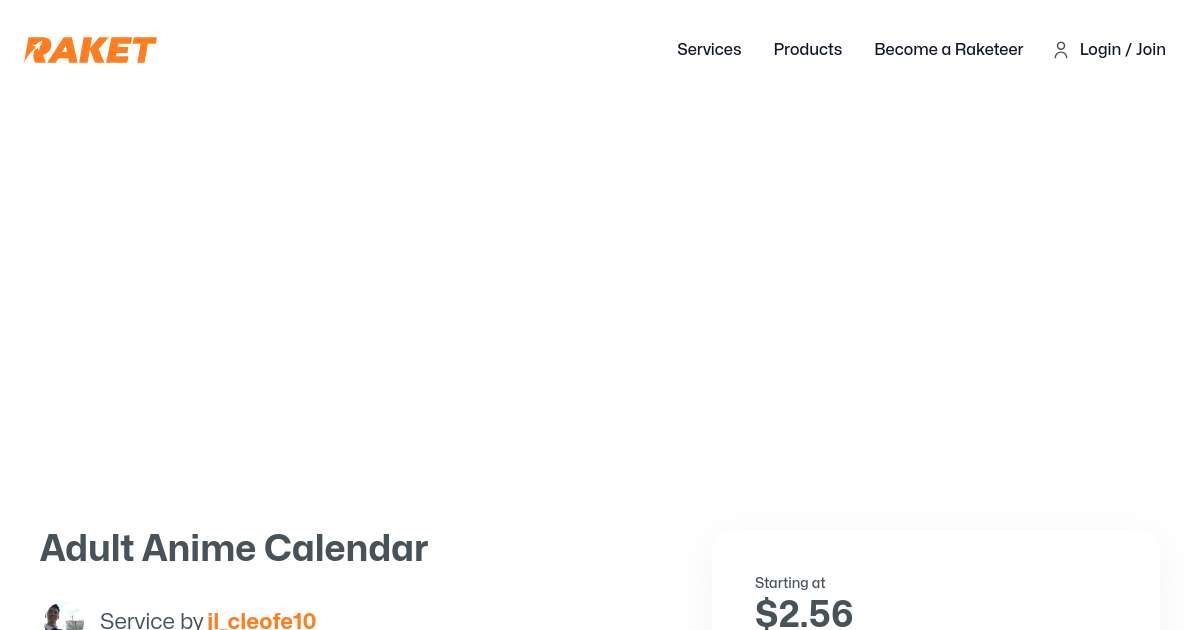Click the Become a Raketeer menu entry
Screen dimensions: 1200x630
(x=948, y=50)
